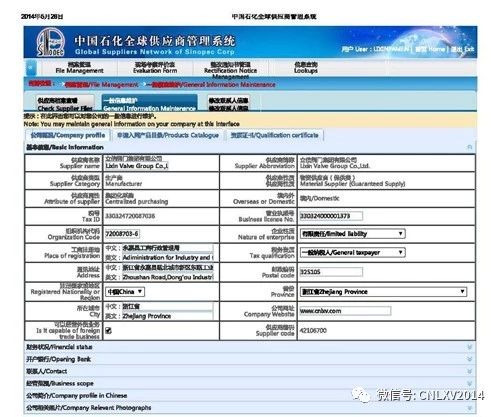Open the Nature of enterprise dropdown
500x417 pixels.
click(x=353, y=234)
